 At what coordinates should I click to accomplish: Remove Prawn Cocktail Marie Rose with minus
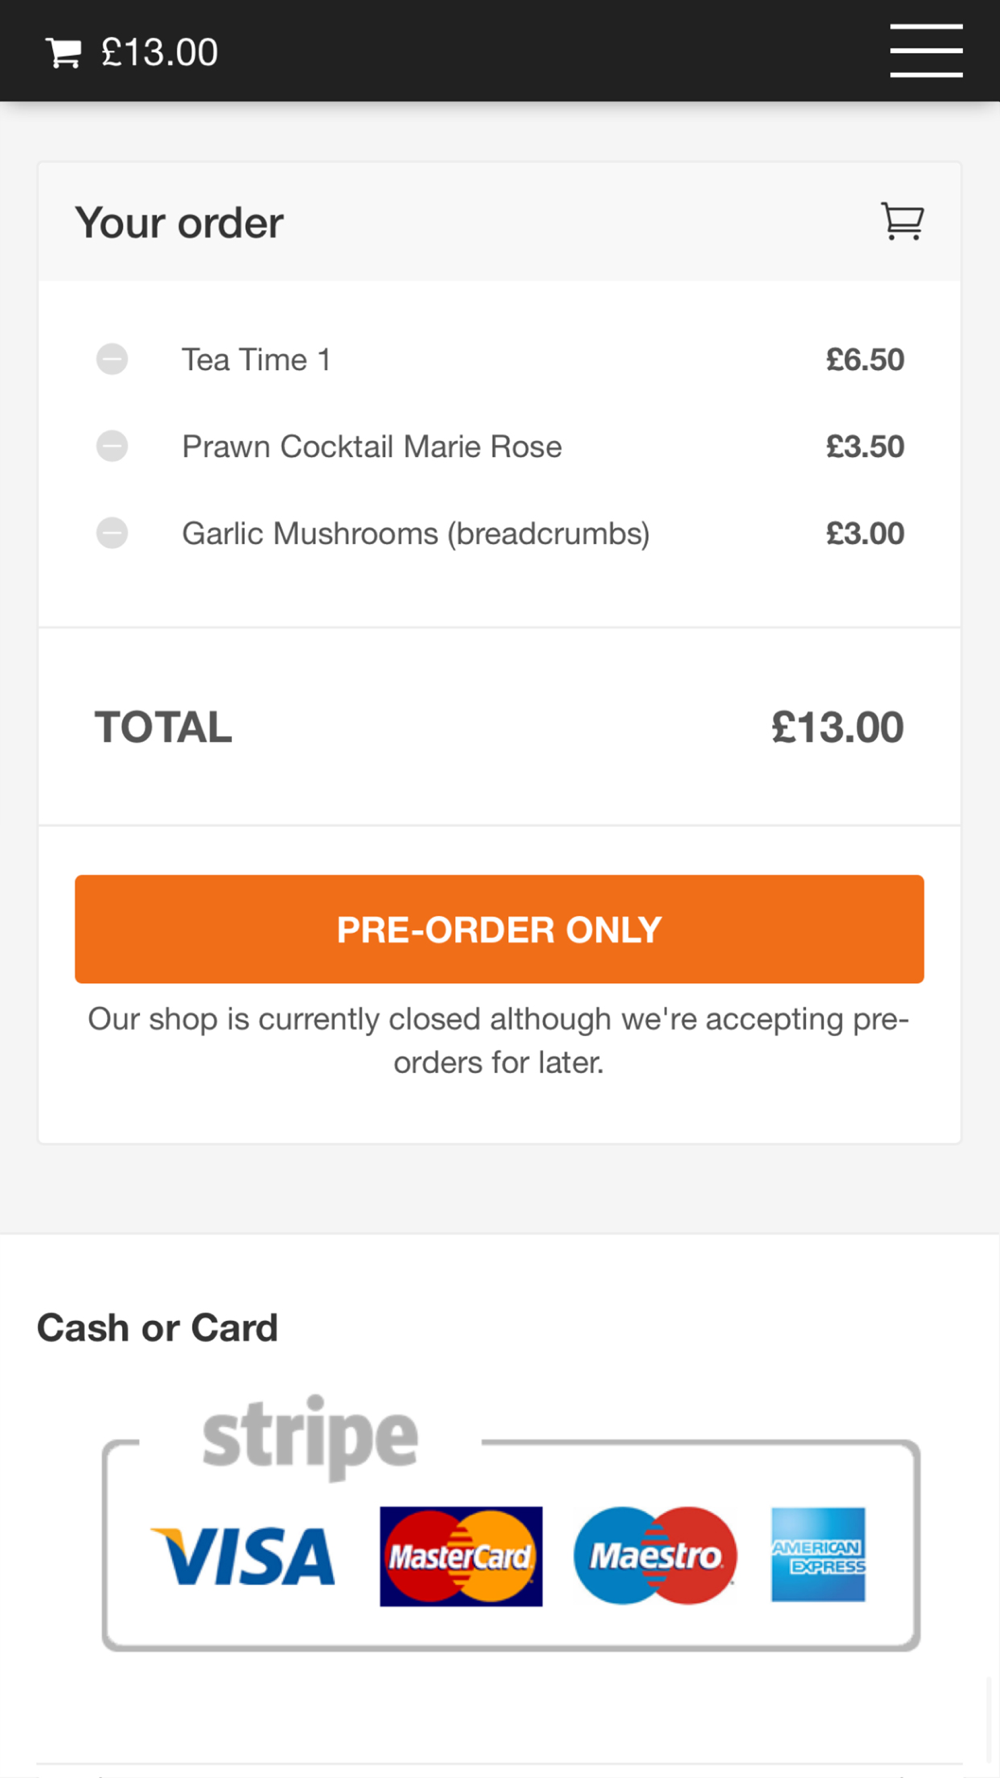click(112, 446)
